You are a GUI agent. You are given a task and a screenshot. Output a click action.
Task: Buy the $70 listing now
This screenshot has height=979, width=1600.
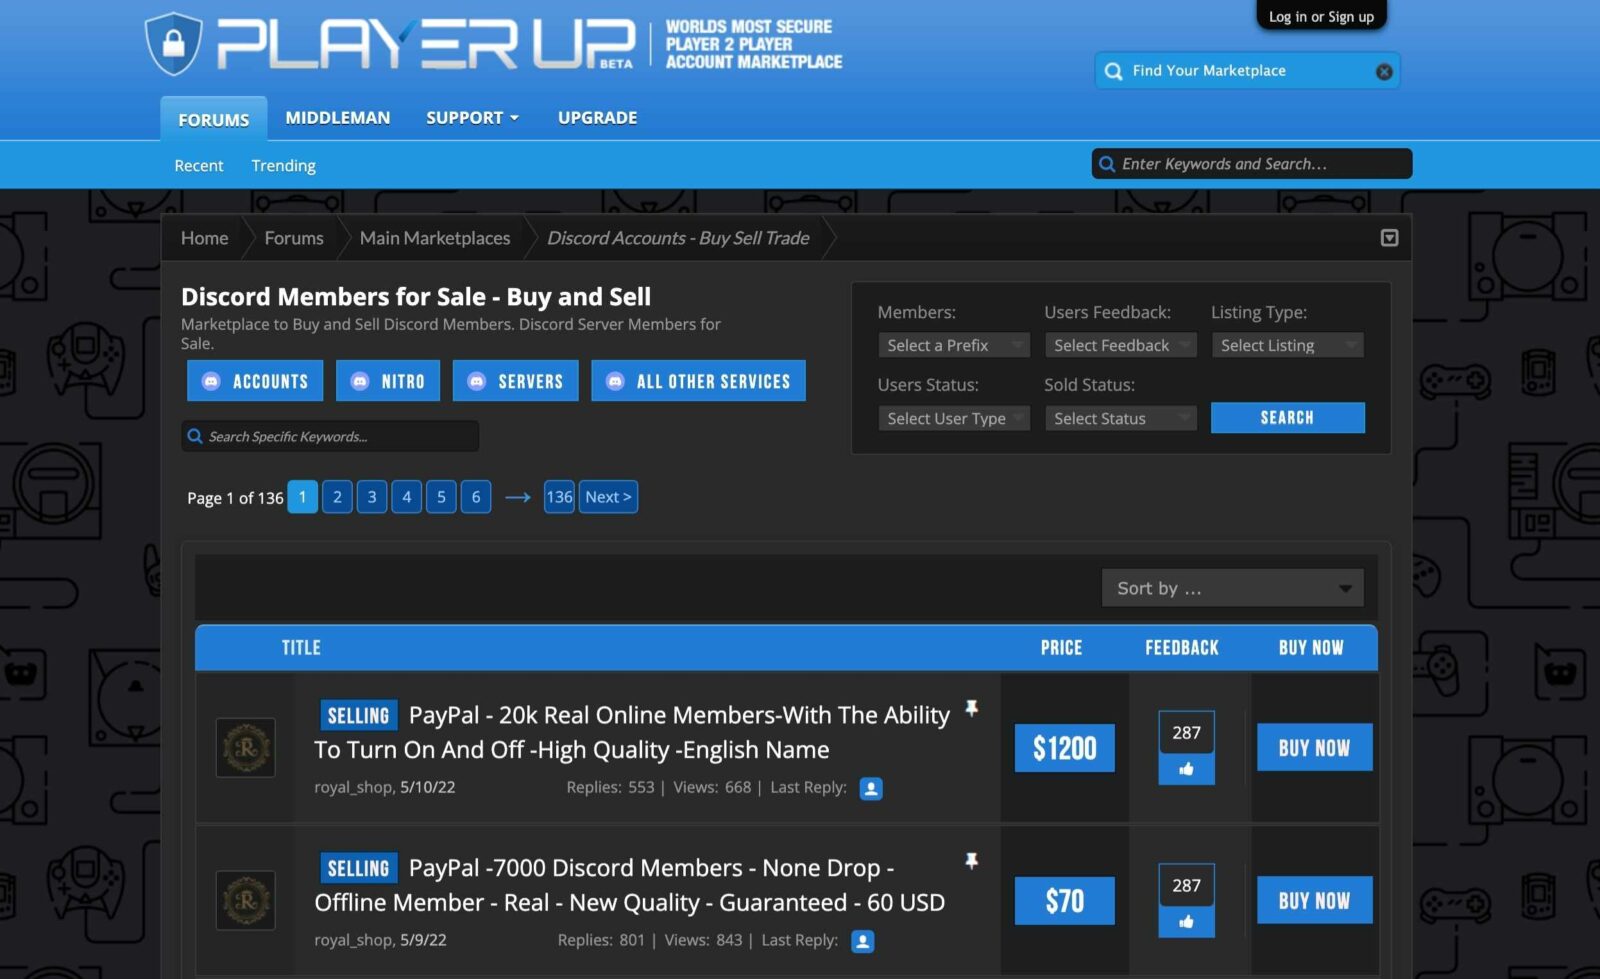[1314, 900]
